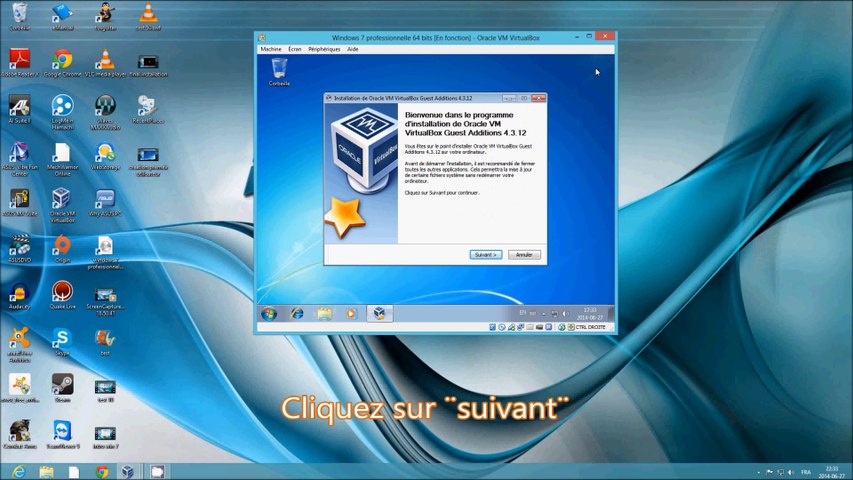The width and height of the screenshot is (853, 480).
Task: Open Google Chrome from the host taskbar
Action: pos(102,471)
